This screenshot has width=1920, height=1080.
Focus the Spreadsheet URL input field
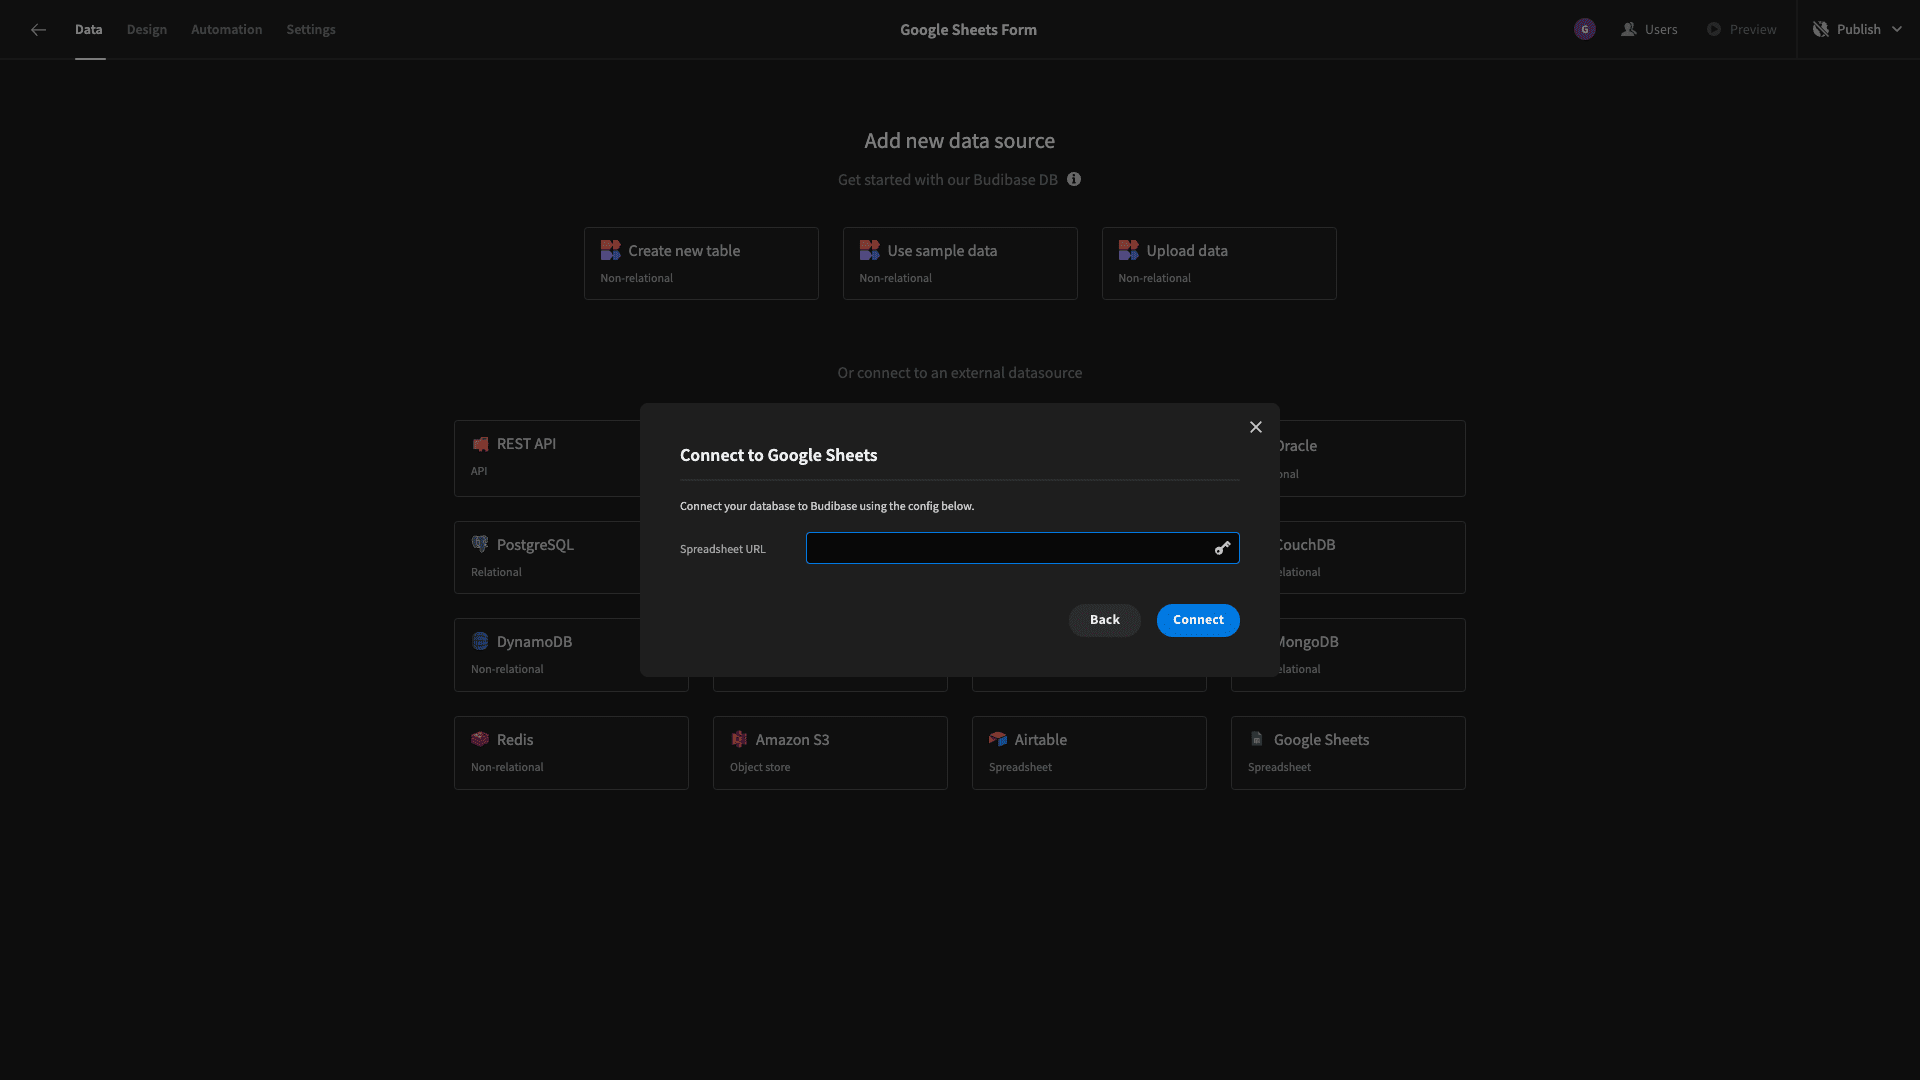[x=1023, y=548]
